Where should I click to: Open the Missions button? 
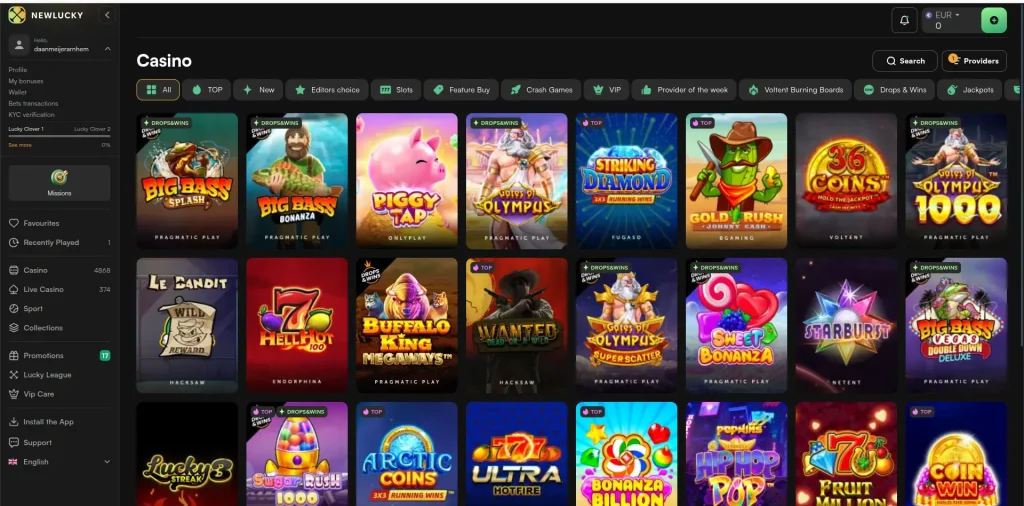[x=59, y=182]
